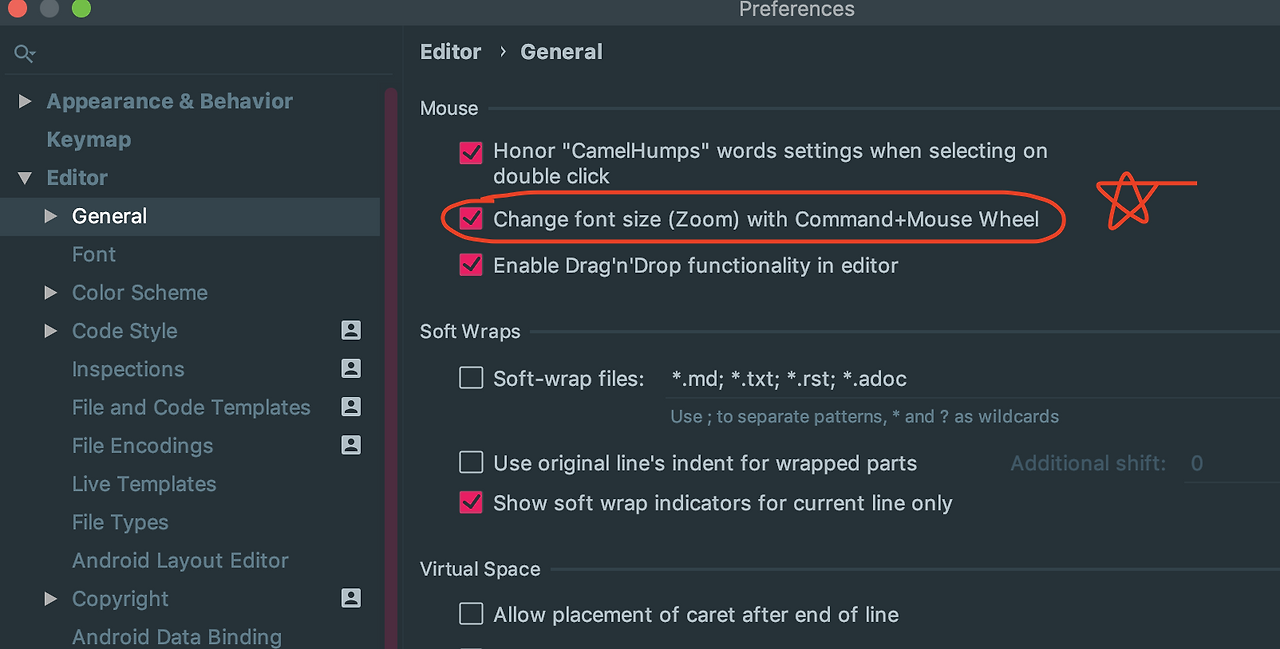Expand the General subsection arrow
The height and width of the screenshot is (649, 1280).
[51, 216]
